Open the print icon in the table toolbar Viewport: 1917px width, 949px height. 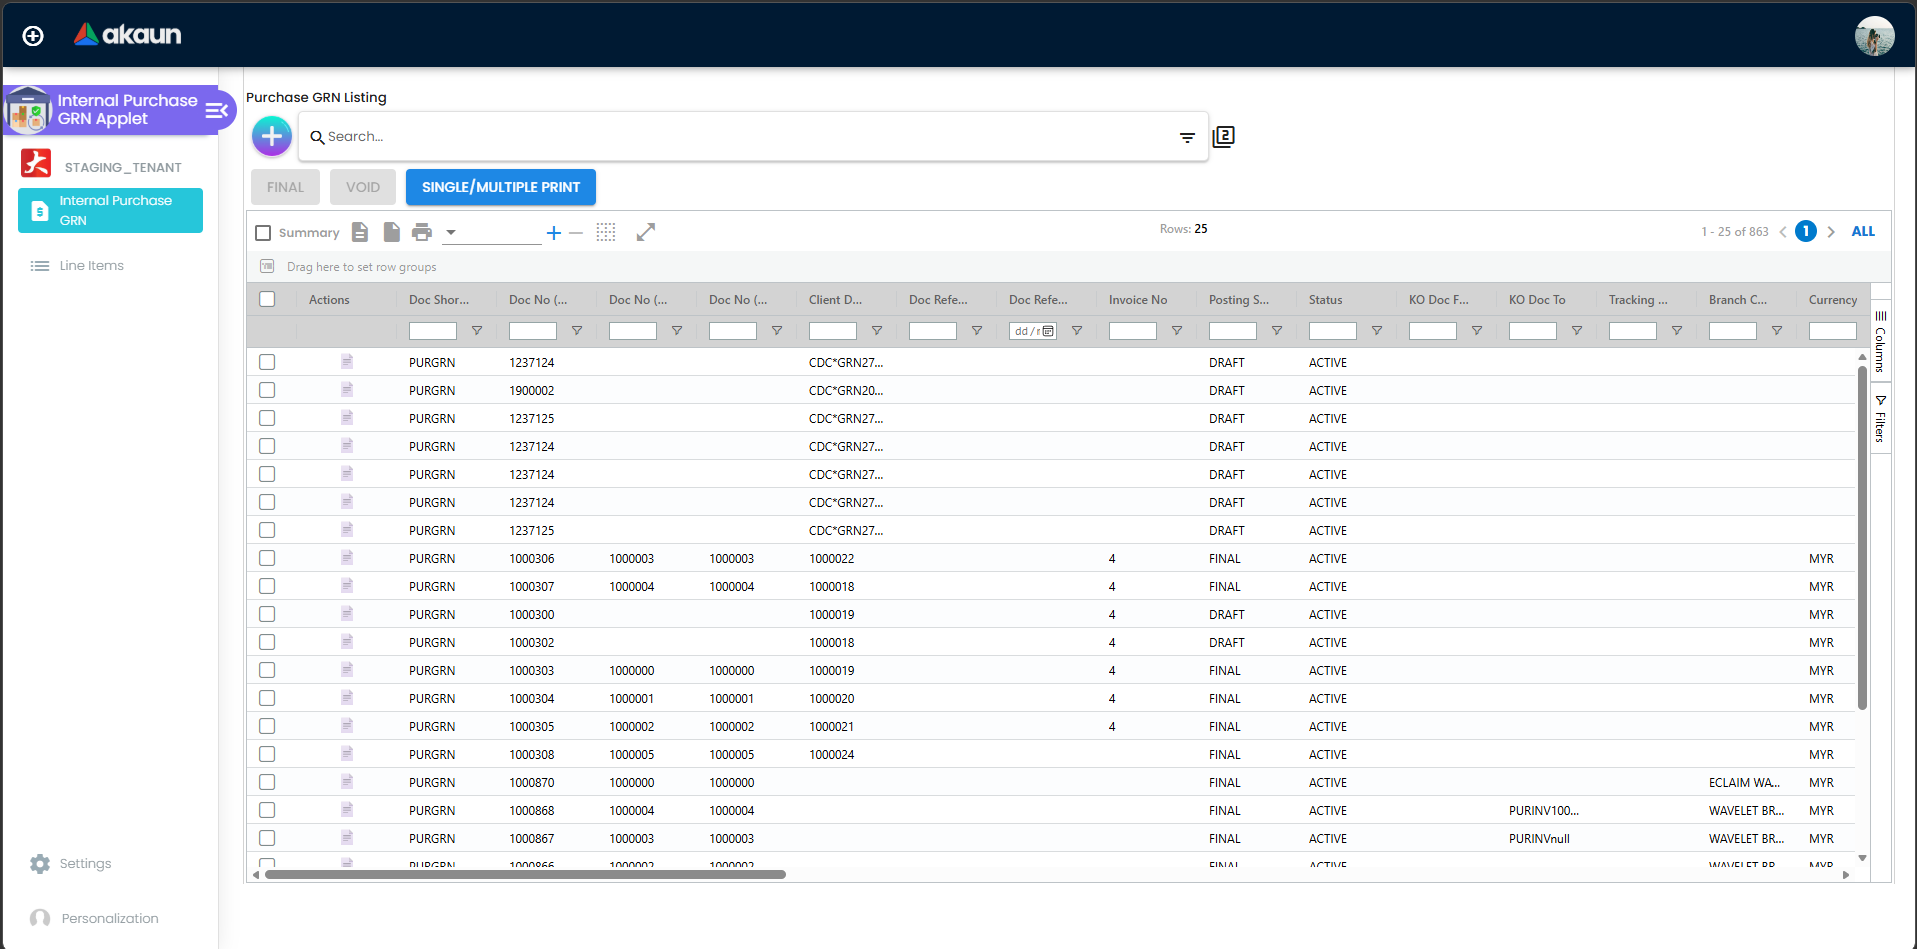(x=422, y=231)
